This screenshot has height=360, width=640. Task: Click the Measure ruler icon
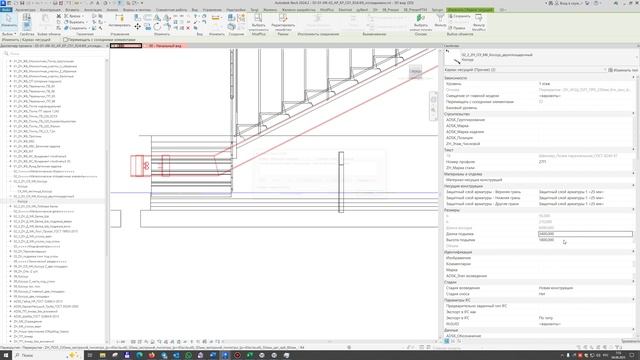pos(216,18)
